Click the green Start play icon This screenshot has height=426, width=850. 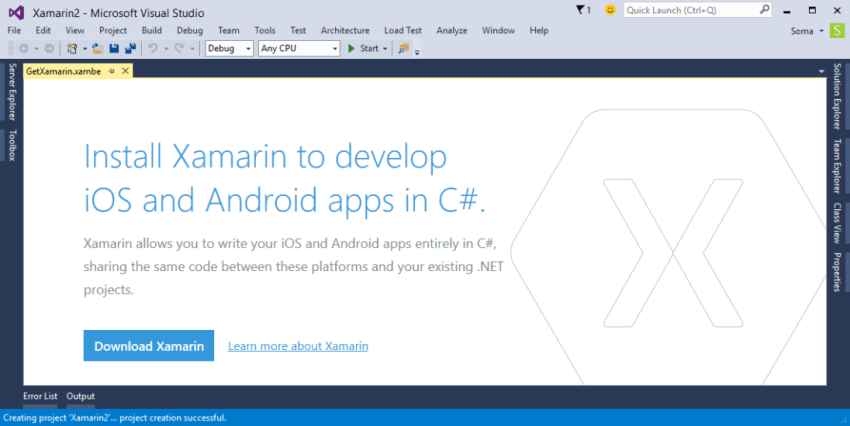pyautogui.click(x=351, y=48)
